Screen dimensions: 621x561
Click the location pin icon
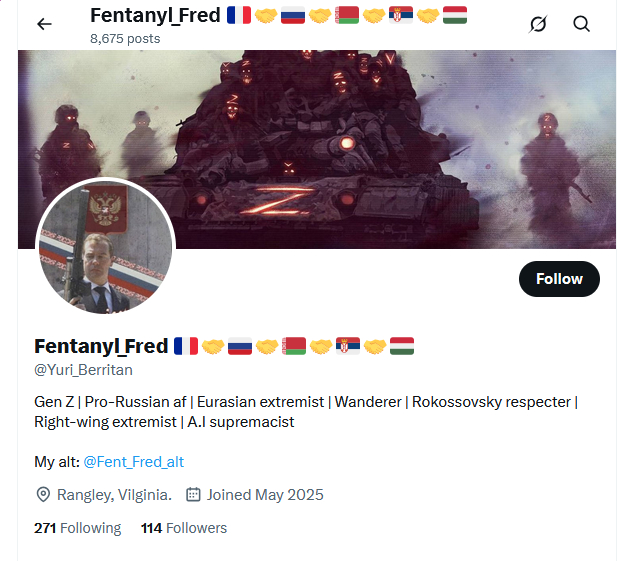(43, 495)
